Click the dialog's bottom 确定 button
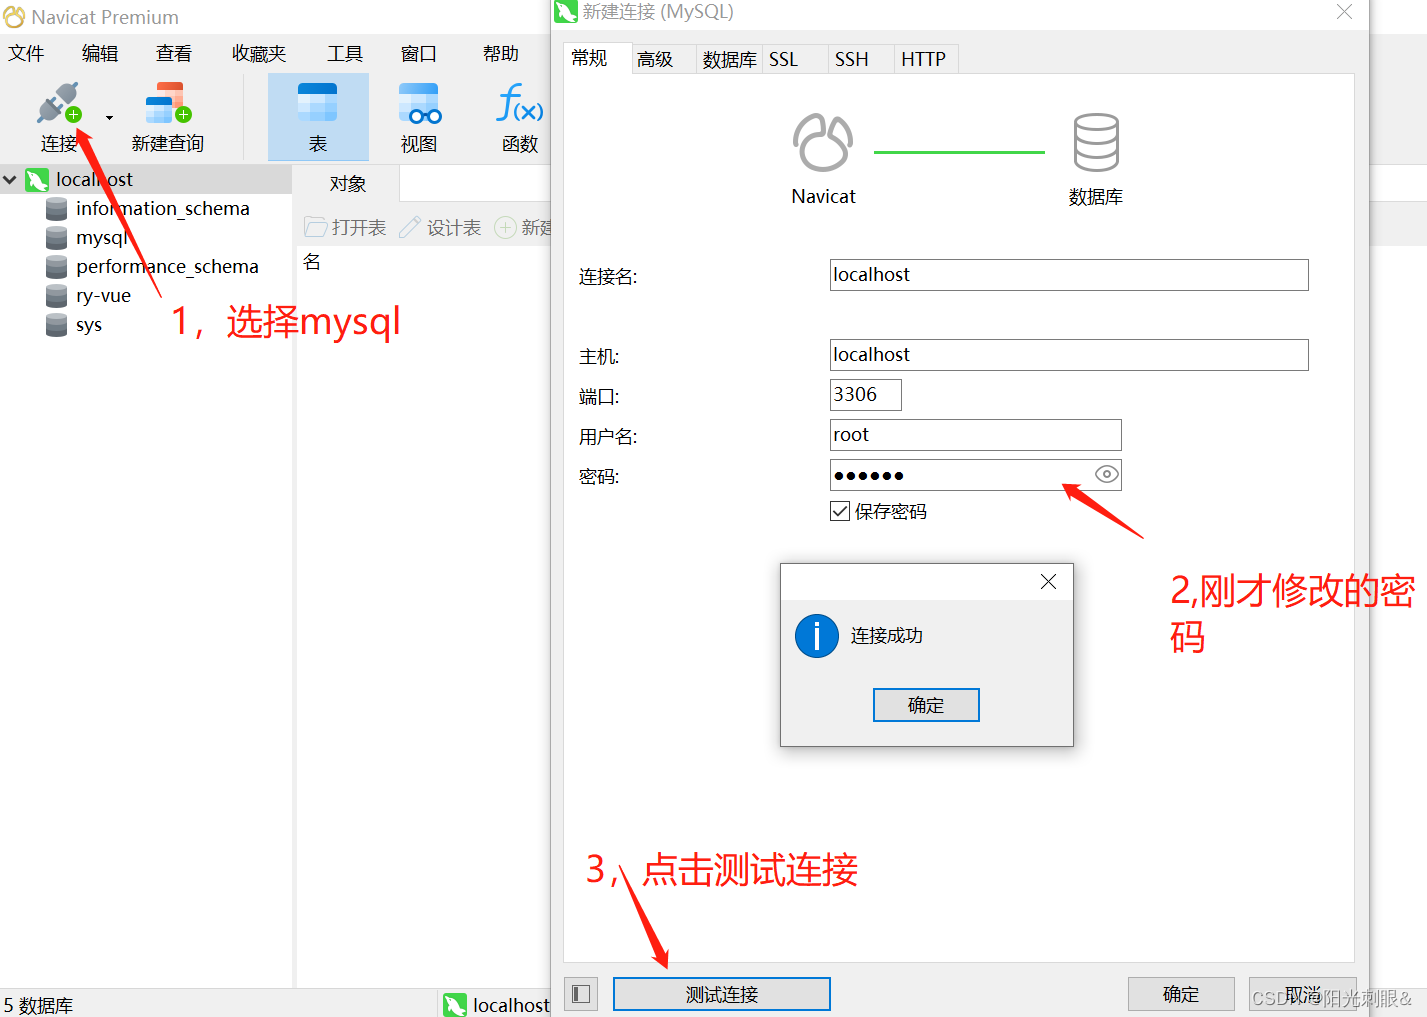 1181,994
